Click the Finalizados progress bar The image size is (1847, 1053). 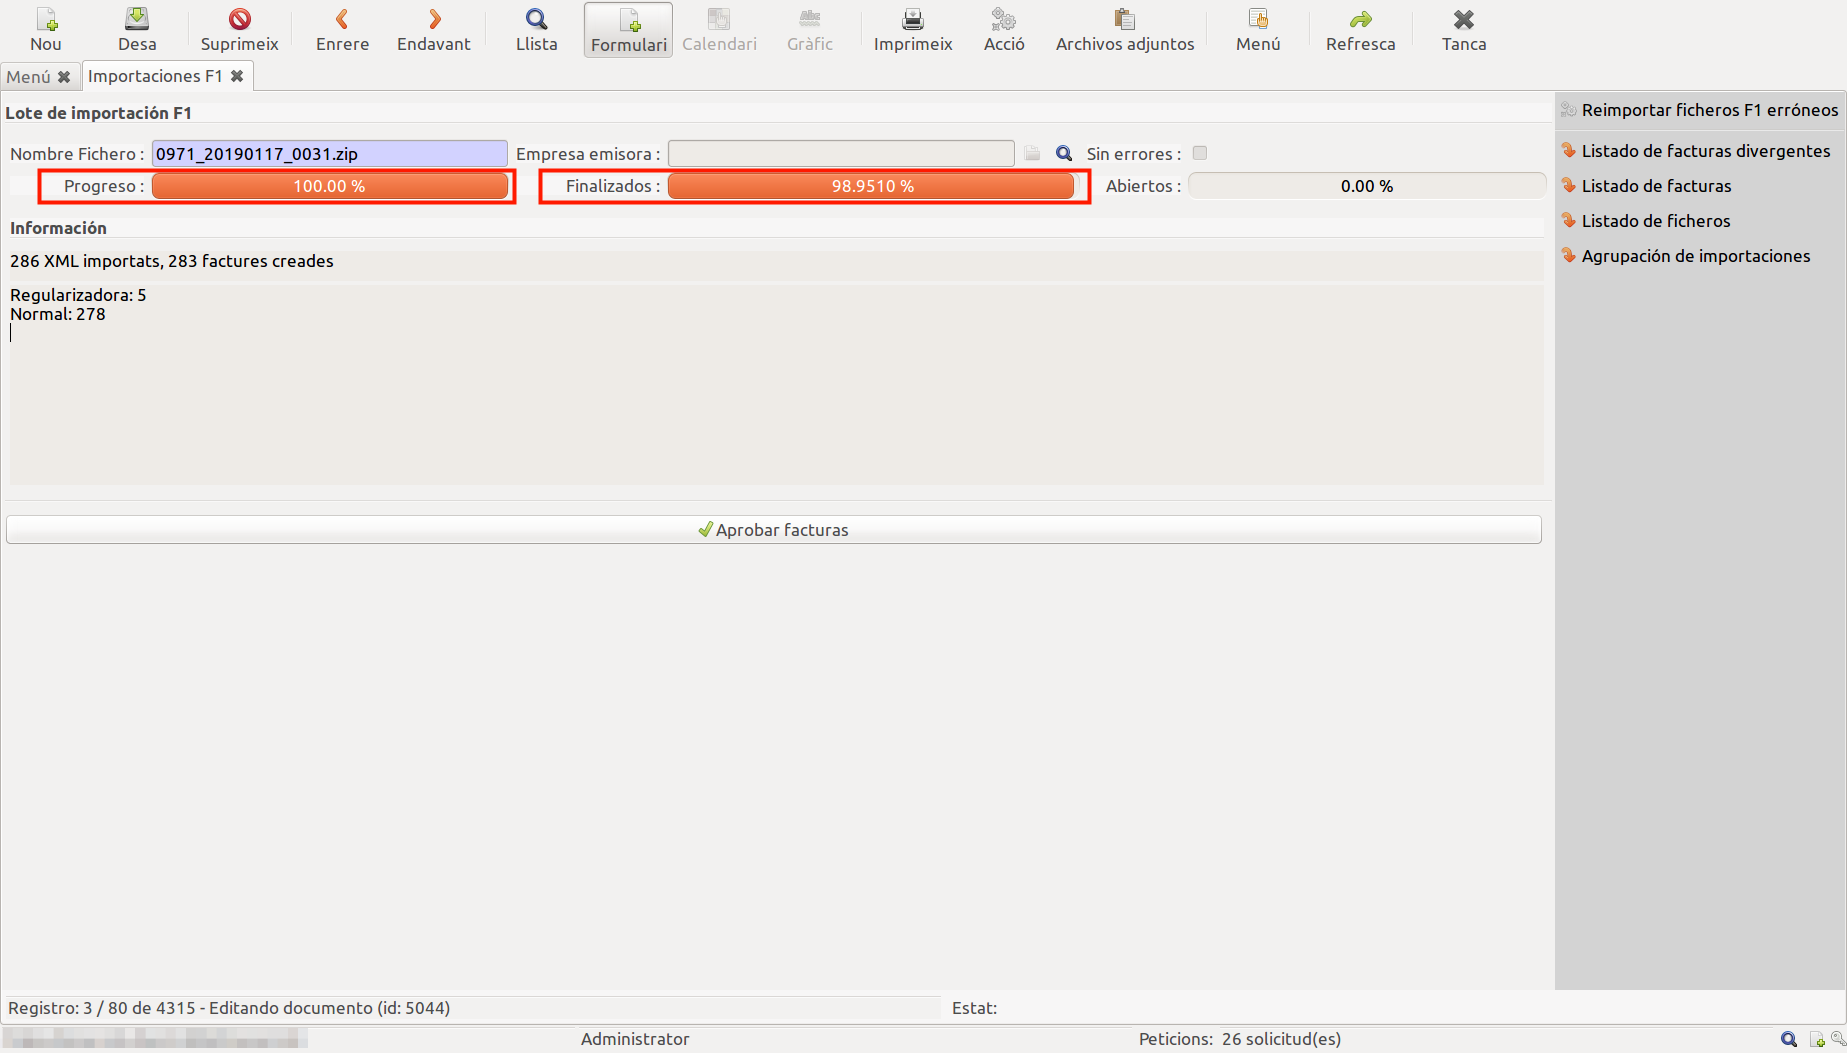873,186
